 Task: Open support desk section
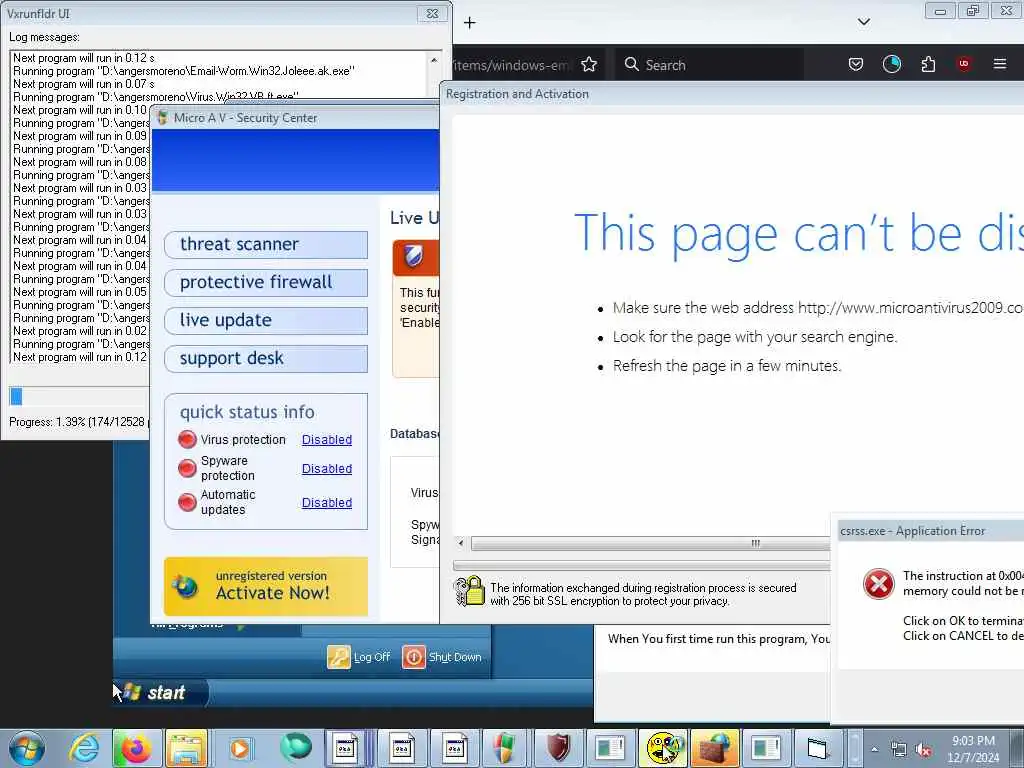click(266, 359)
